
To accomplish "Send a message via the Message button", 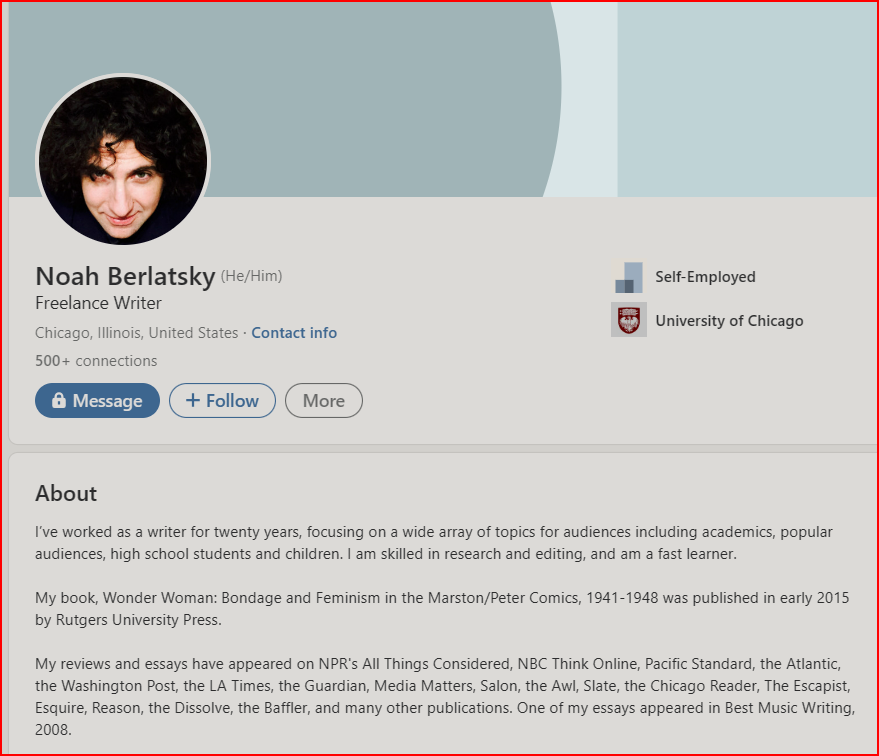I will [98, 400].
